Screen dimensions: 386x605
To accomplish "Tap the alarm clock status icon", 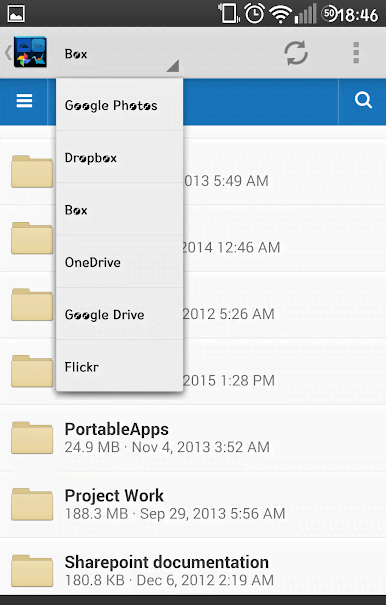I will 255,14.
